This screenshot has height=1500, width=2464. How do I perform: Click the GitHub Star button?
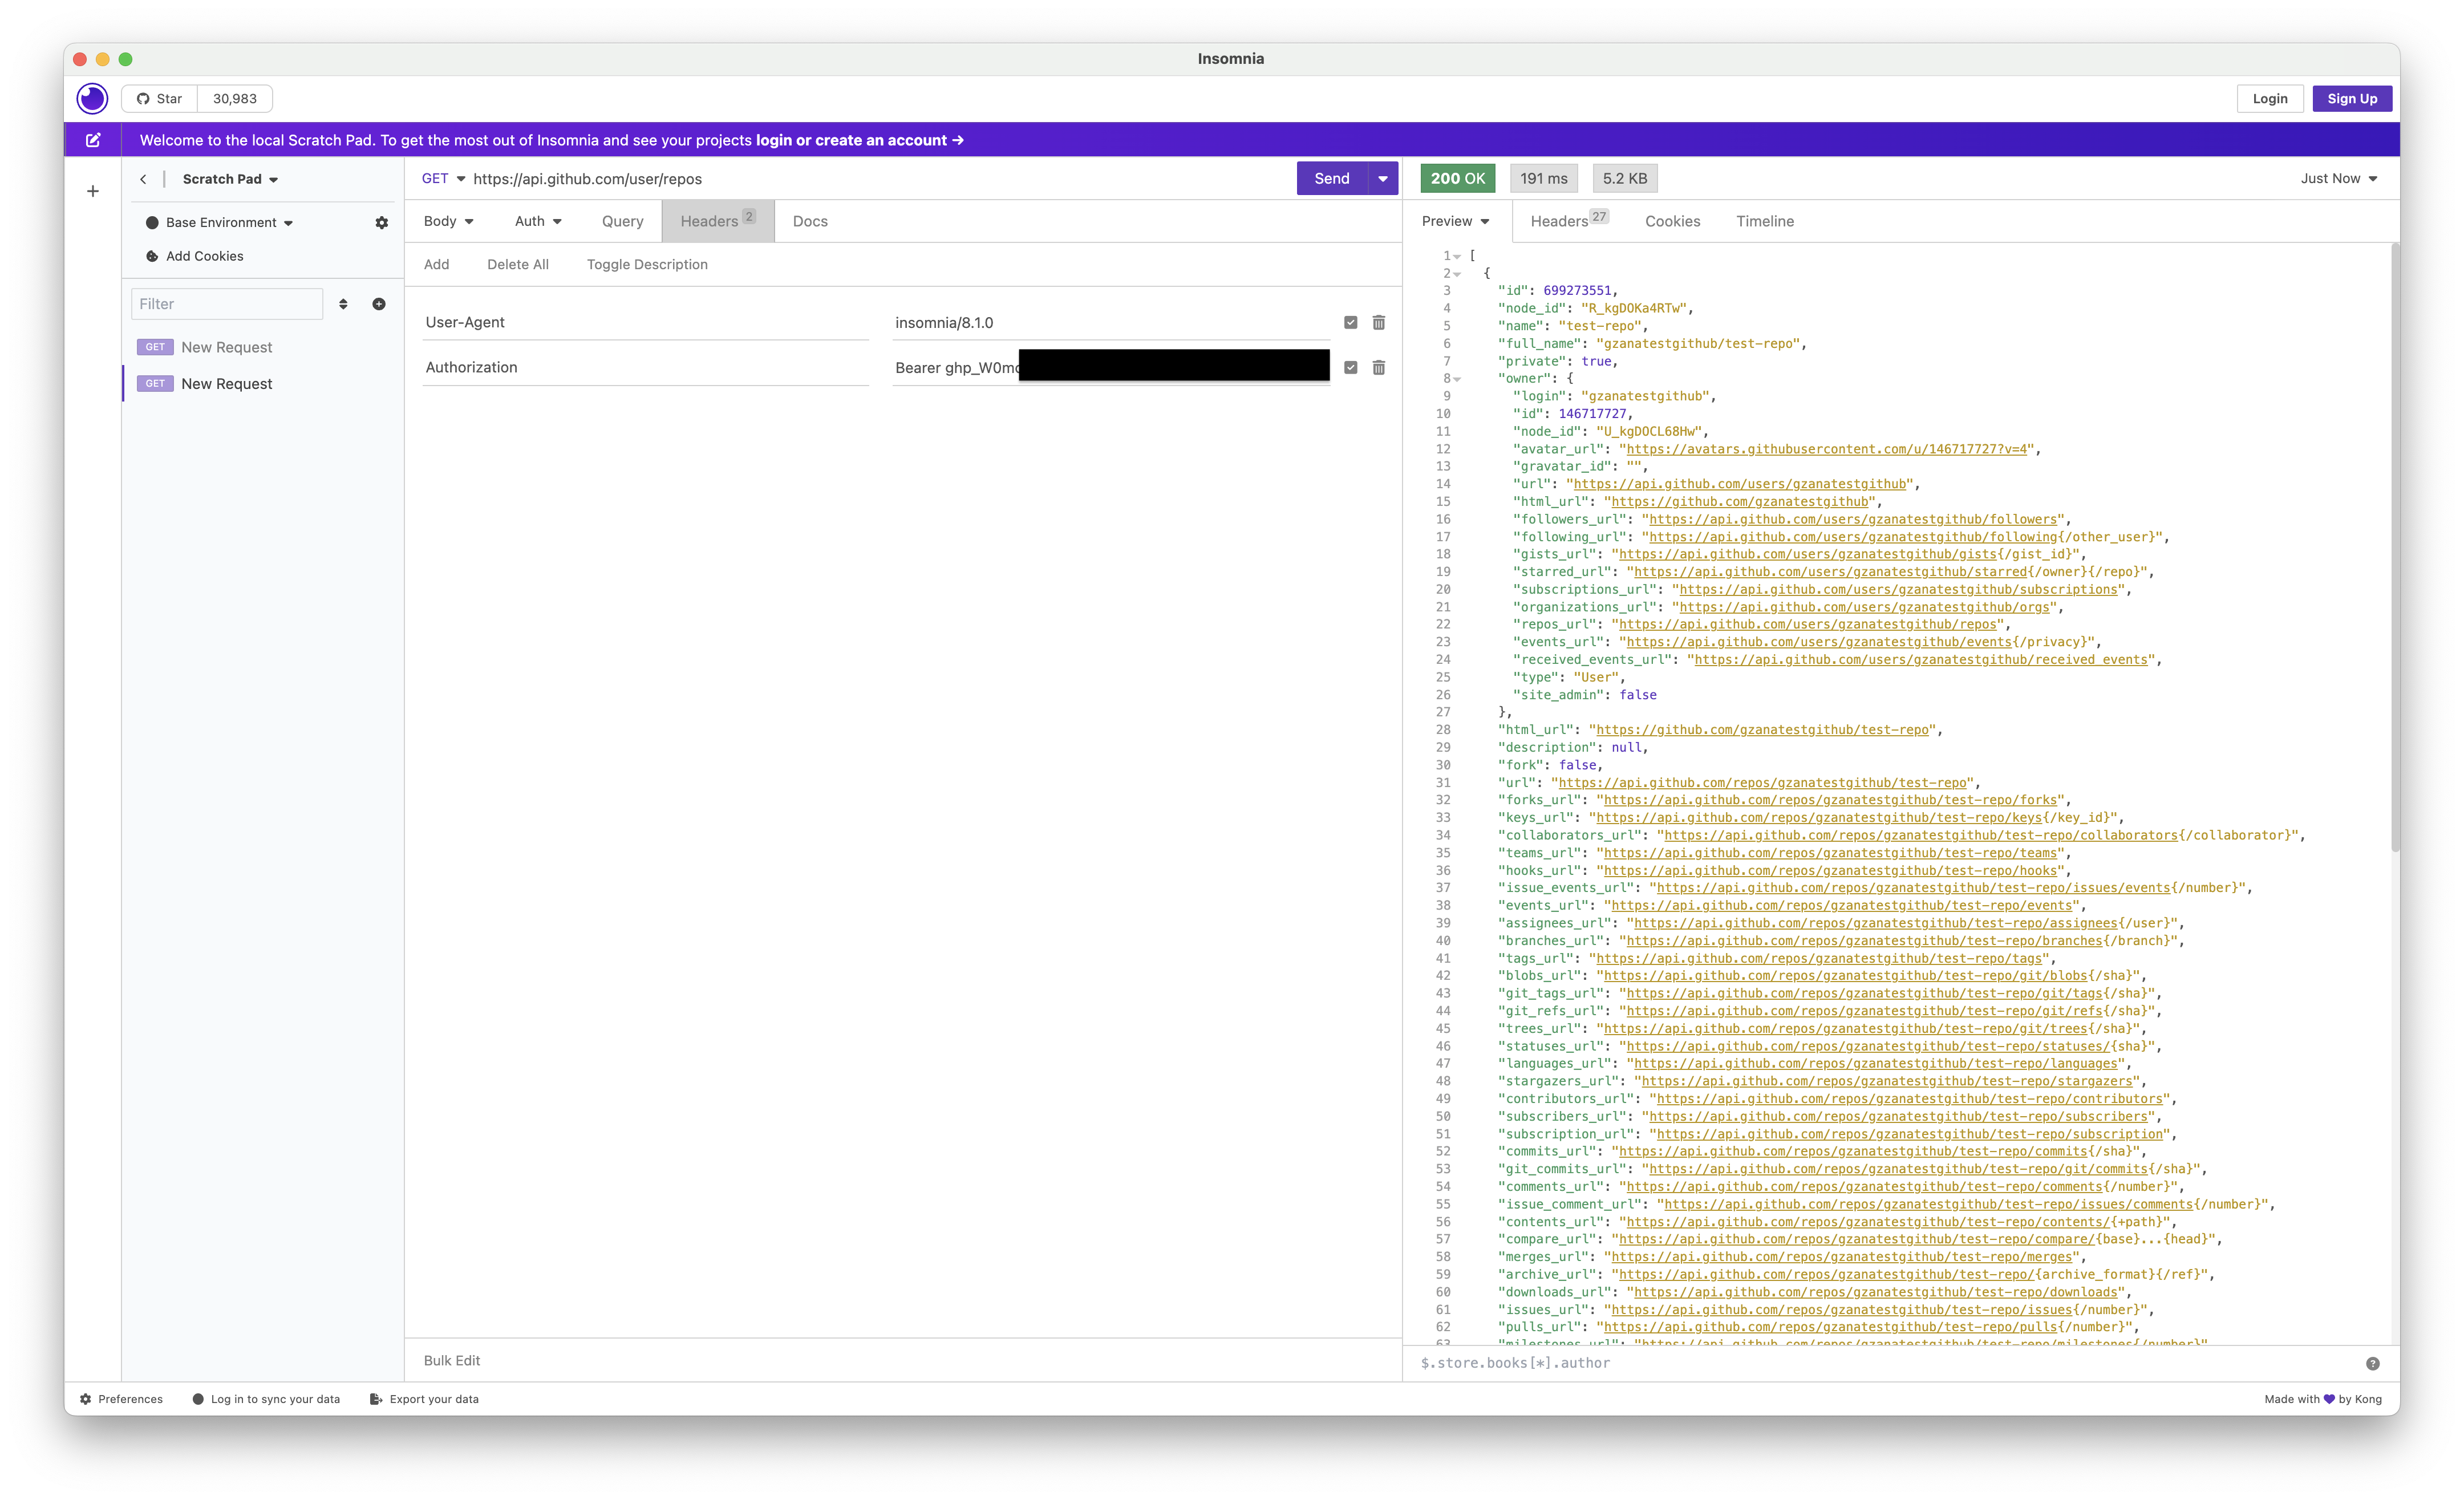(160, 98)
